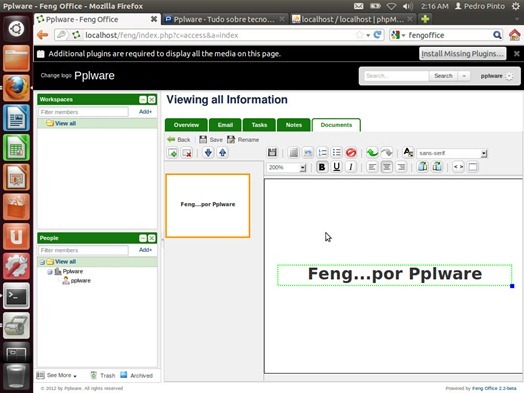This screenshot has width=524, height=393.
Task: Click the red circular link icon
Action: [x=351, y=153]
